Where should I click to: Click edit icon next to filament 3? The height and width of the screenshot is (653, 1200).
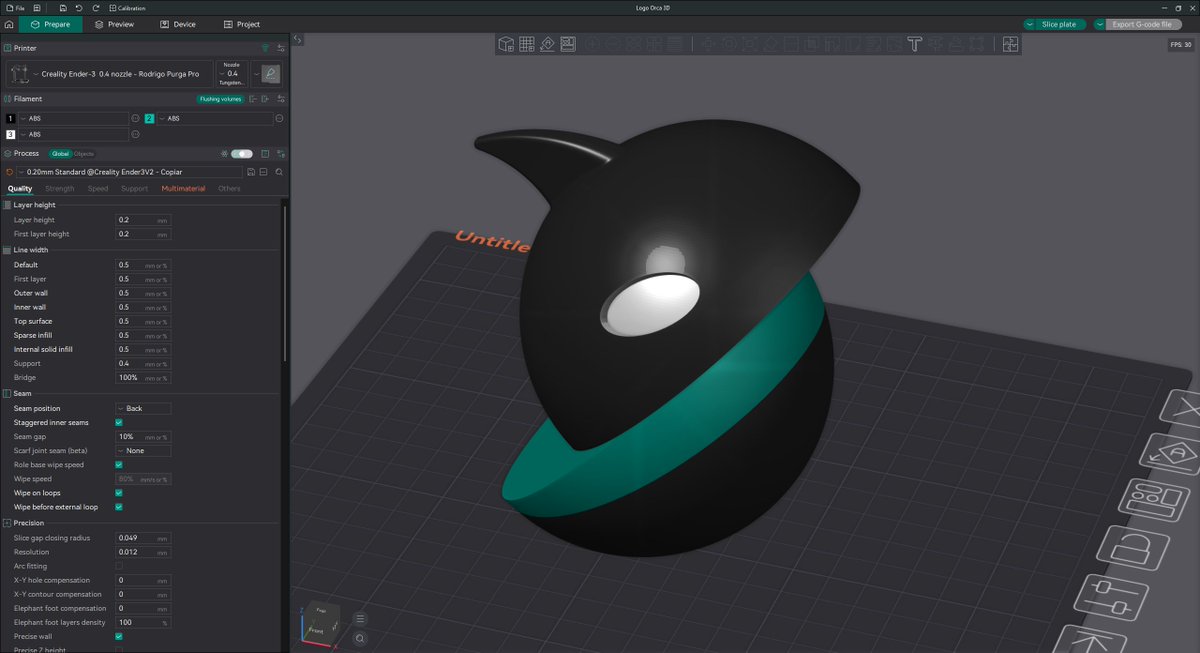pyautogui.click(x=136, y=134)
